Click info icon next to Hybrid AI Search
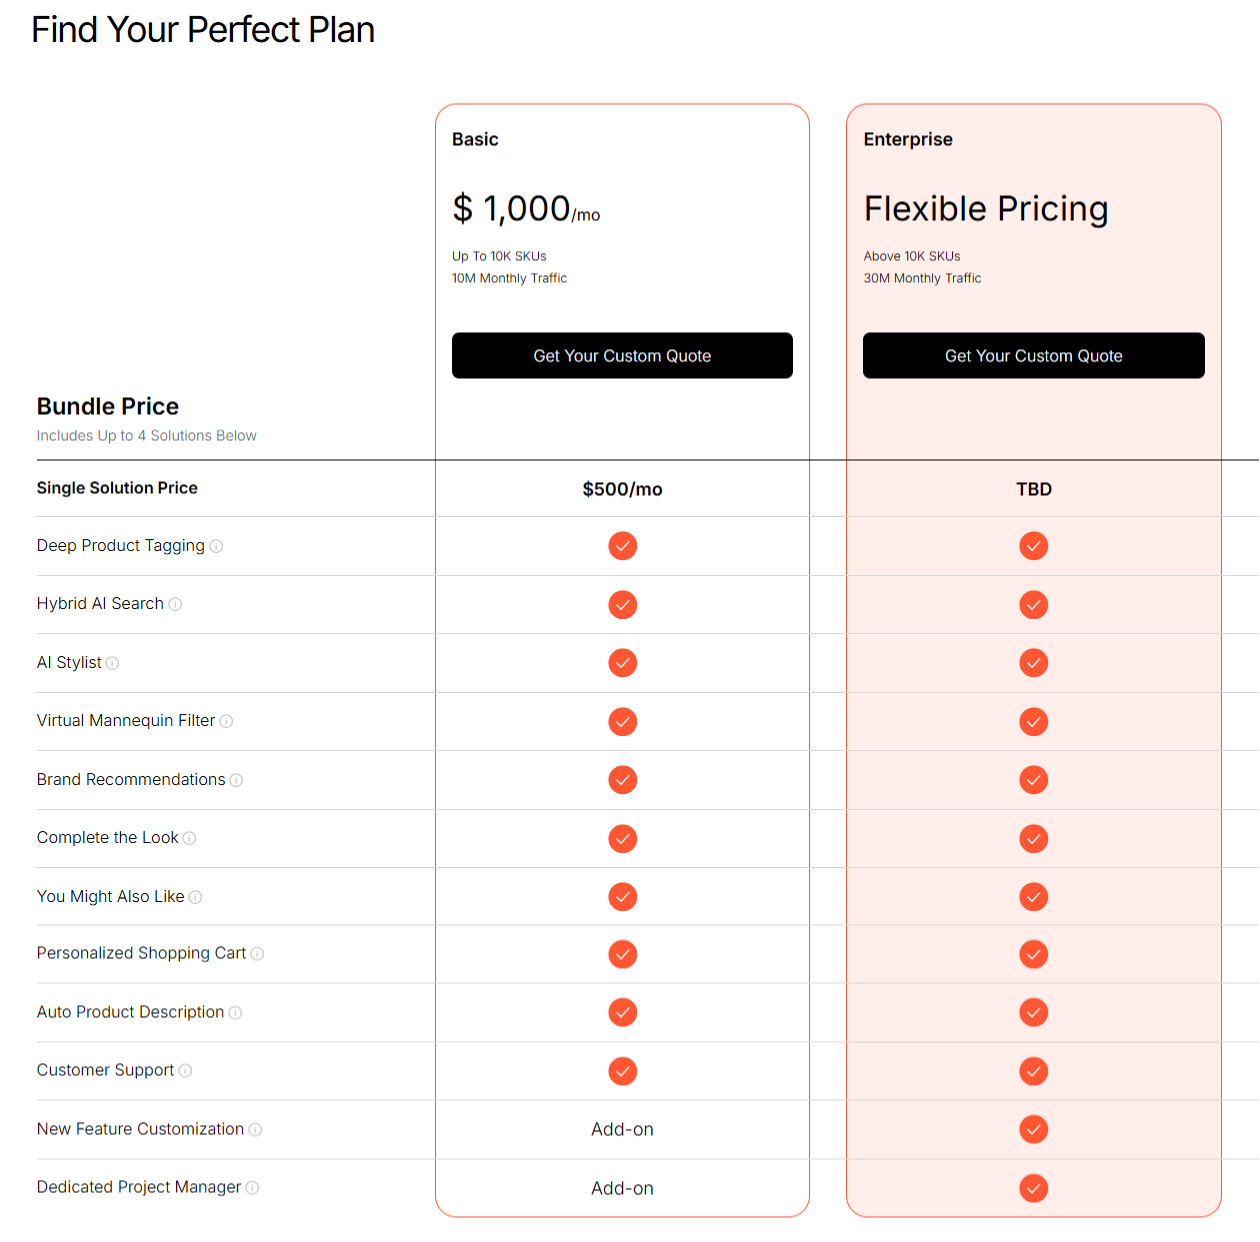This screenshot has width=1260, height=1242. coord(175,604)
